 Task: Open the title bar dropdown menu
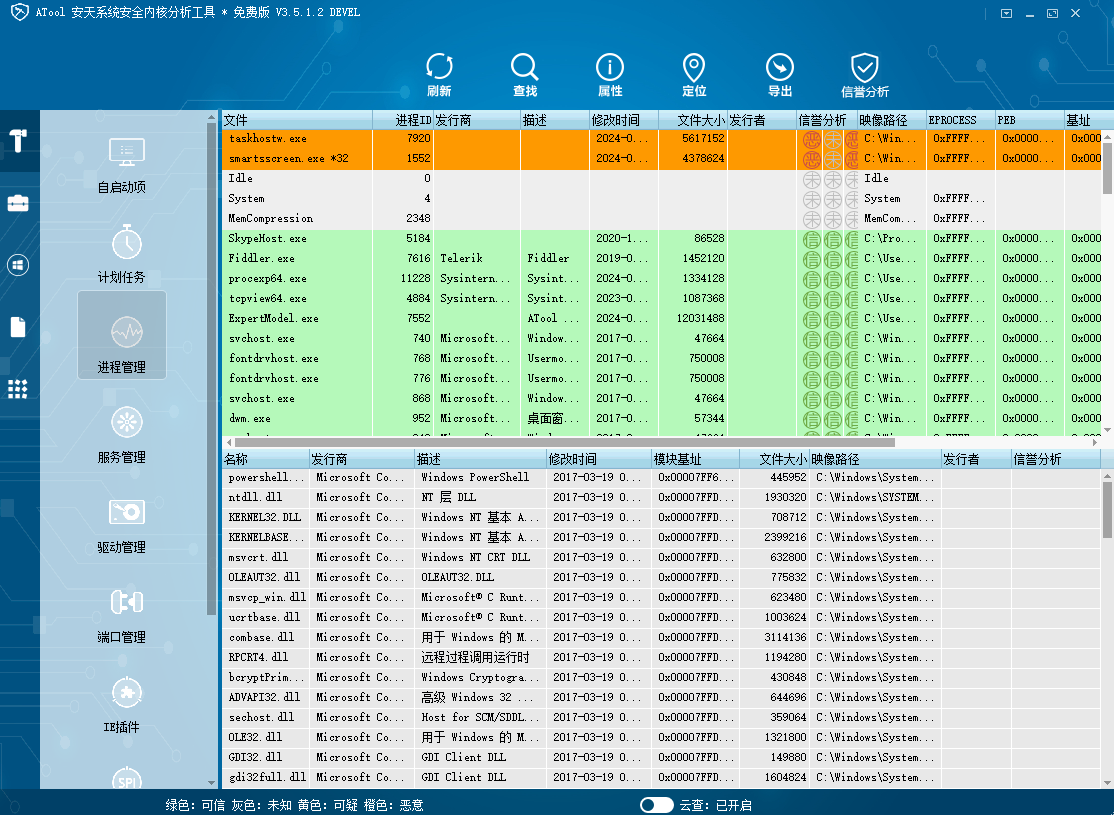[x=1006, y=13]
